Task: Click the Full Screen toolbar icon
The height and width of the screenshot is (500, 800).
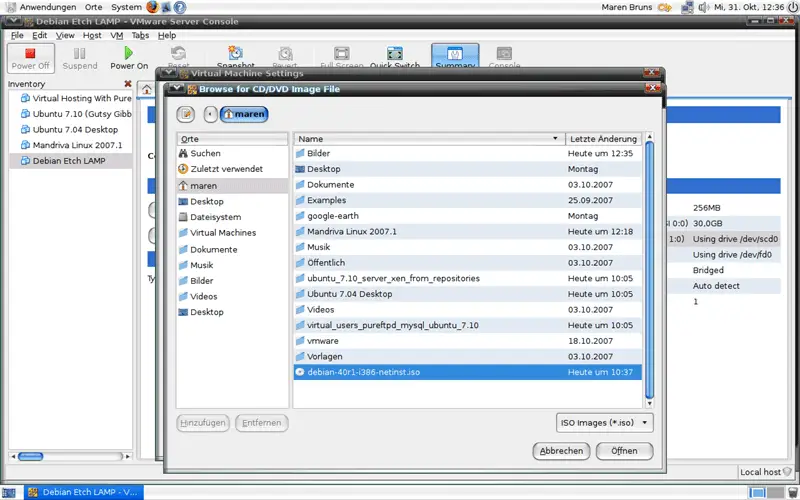Action: 341,54
